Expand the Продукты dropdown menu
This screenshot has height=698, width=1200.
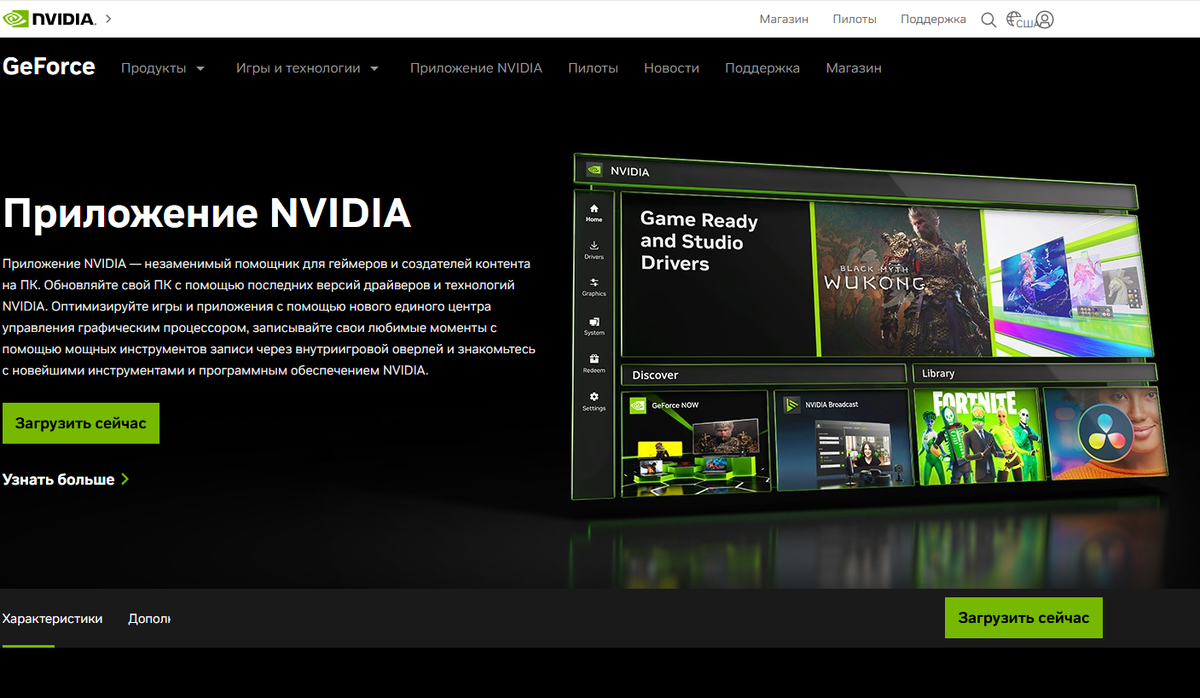(x=162, y=68)
